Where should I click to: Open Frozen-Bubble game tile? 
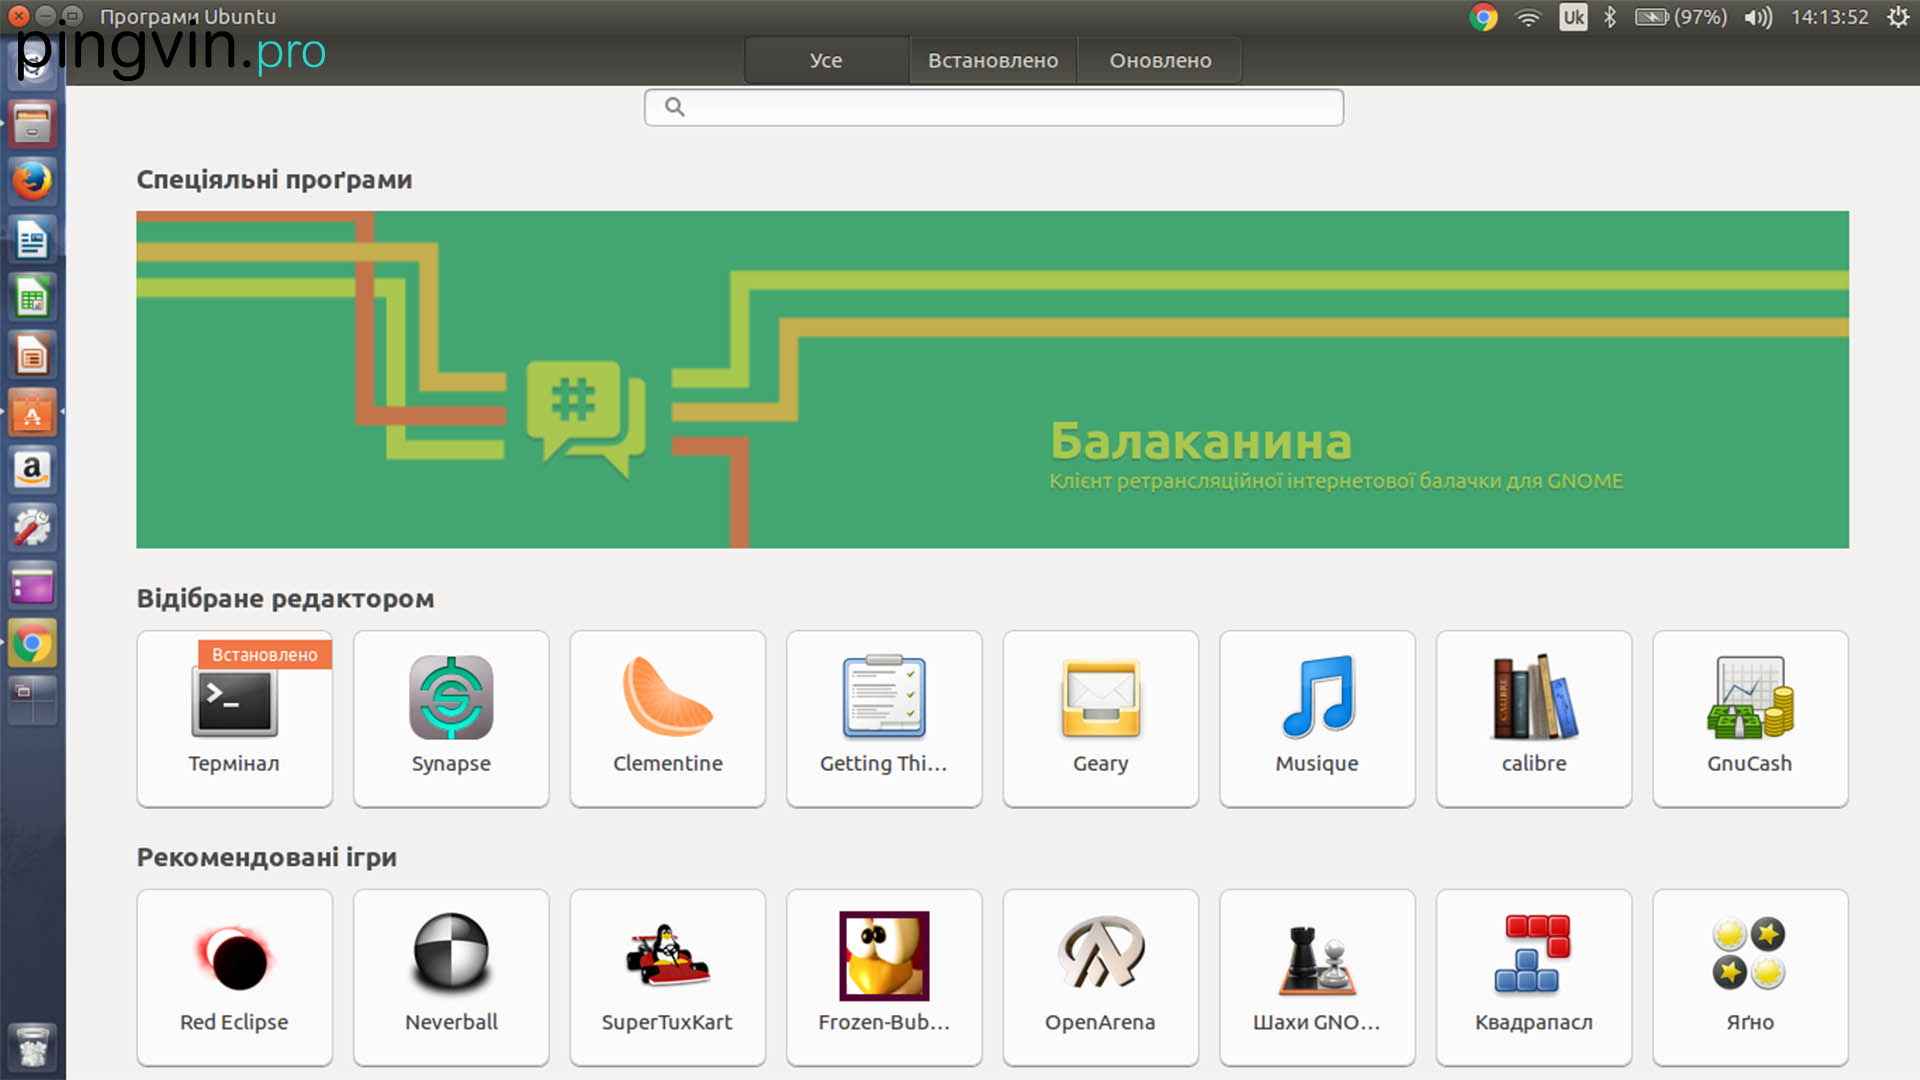tap(884, 977)
